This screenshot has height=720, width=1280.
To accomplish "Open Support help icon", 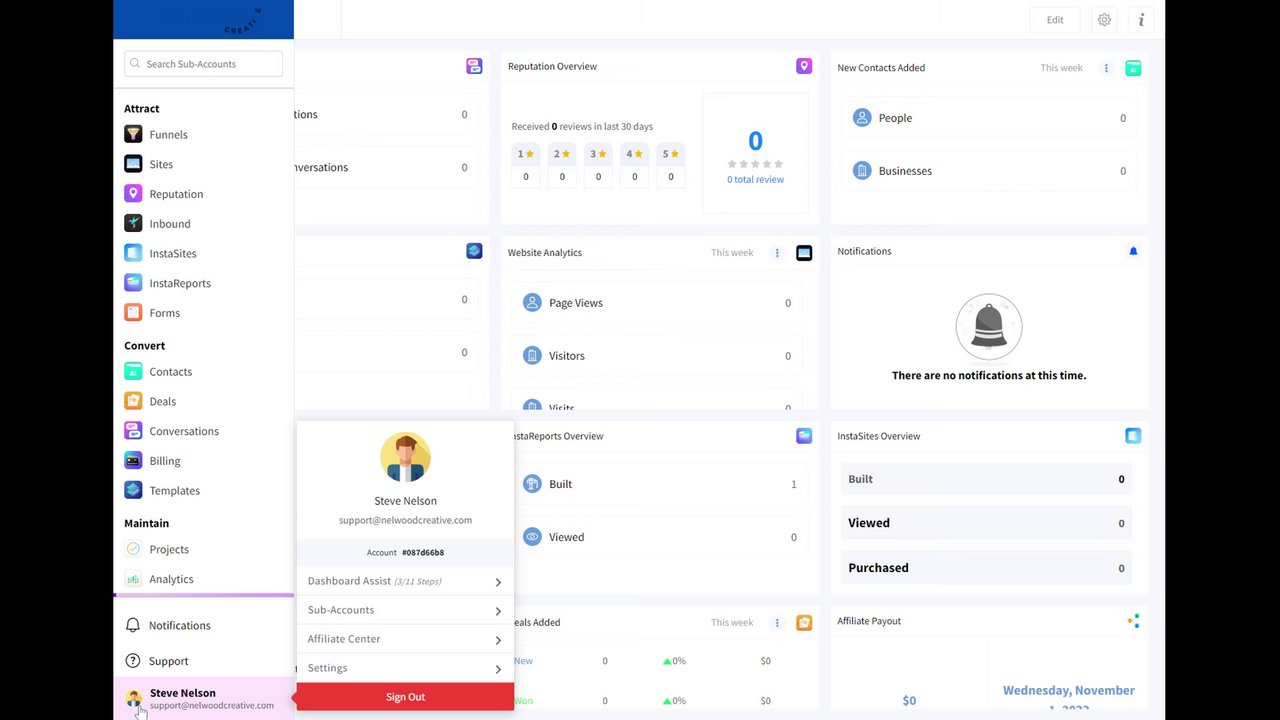I will pyautogui.click(x=132, y=661).
